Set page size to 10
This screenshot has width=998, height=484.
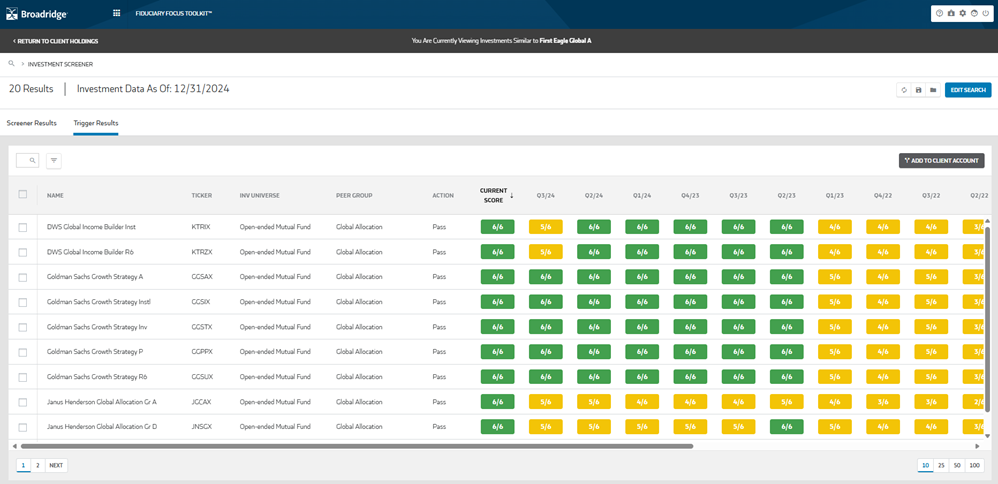point(925,466)
